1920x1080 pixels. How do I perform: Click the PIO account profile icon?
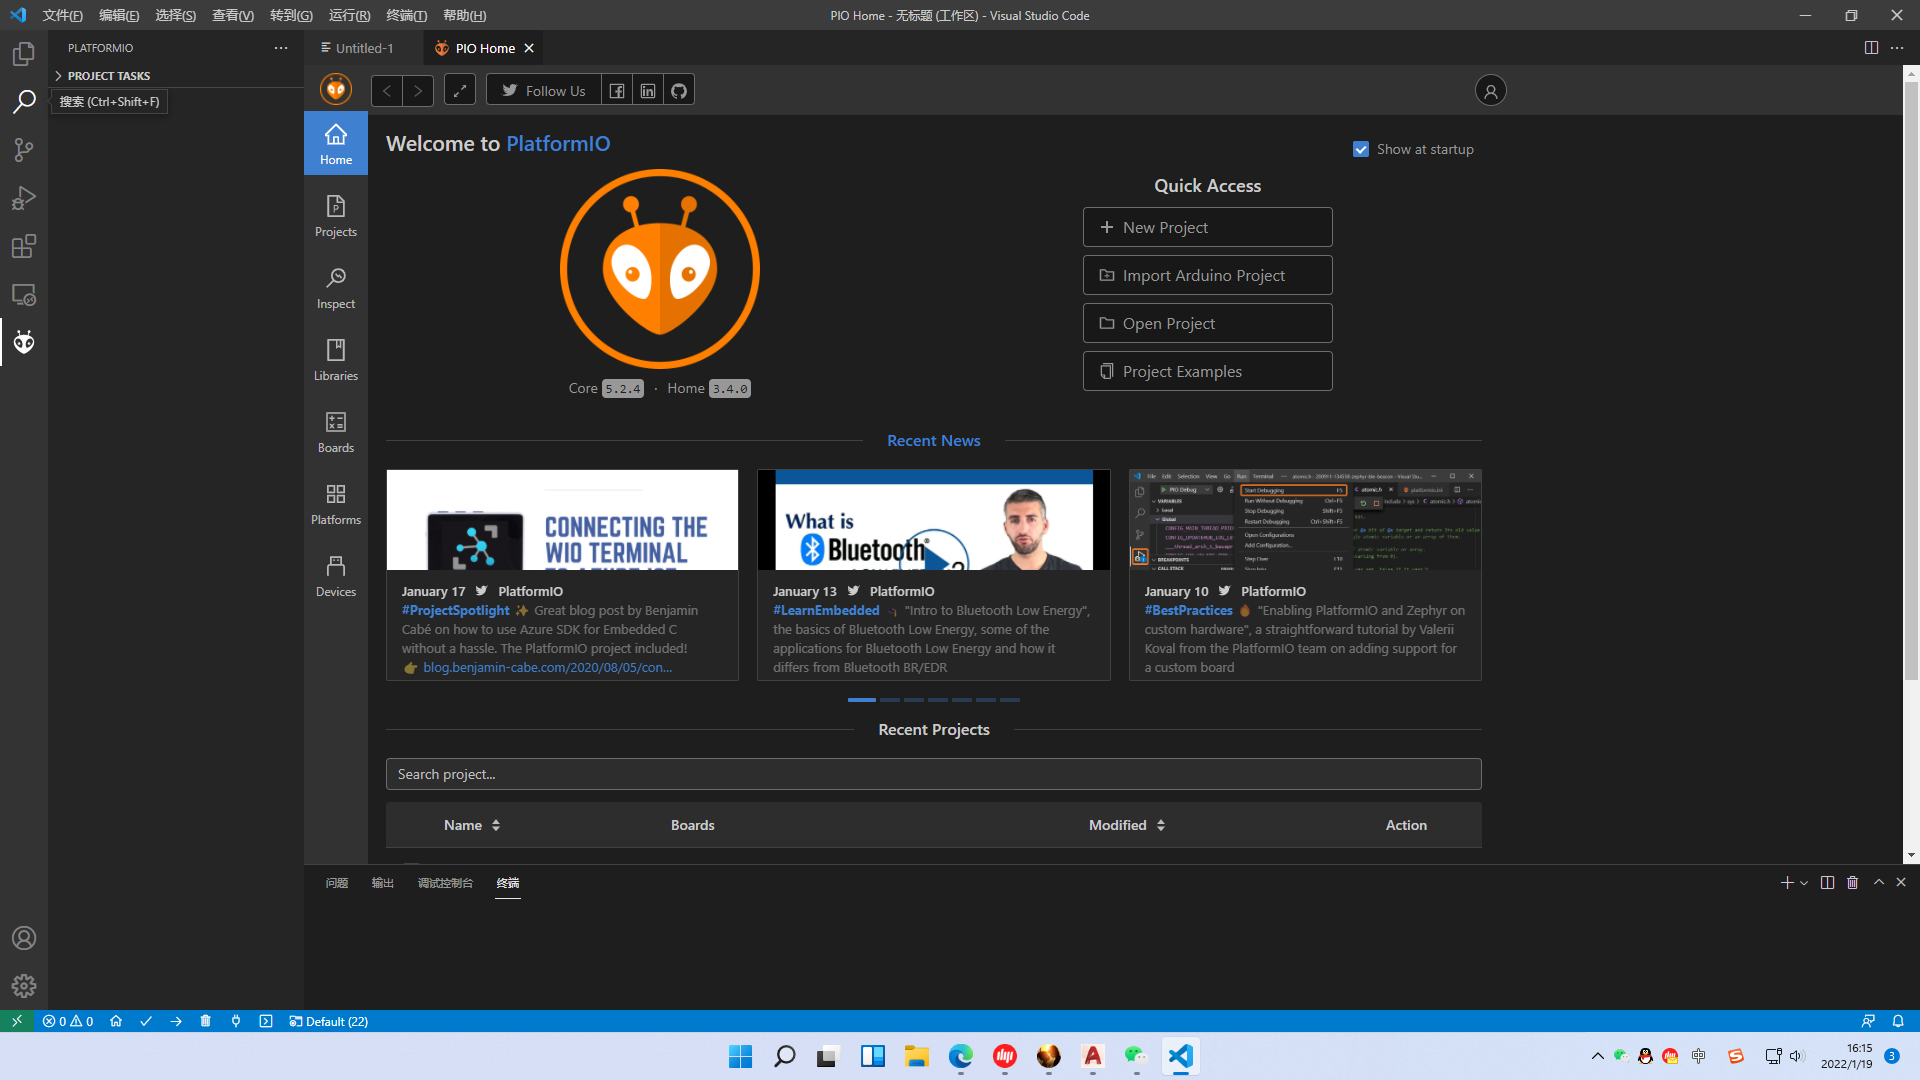click(1490, 91)
